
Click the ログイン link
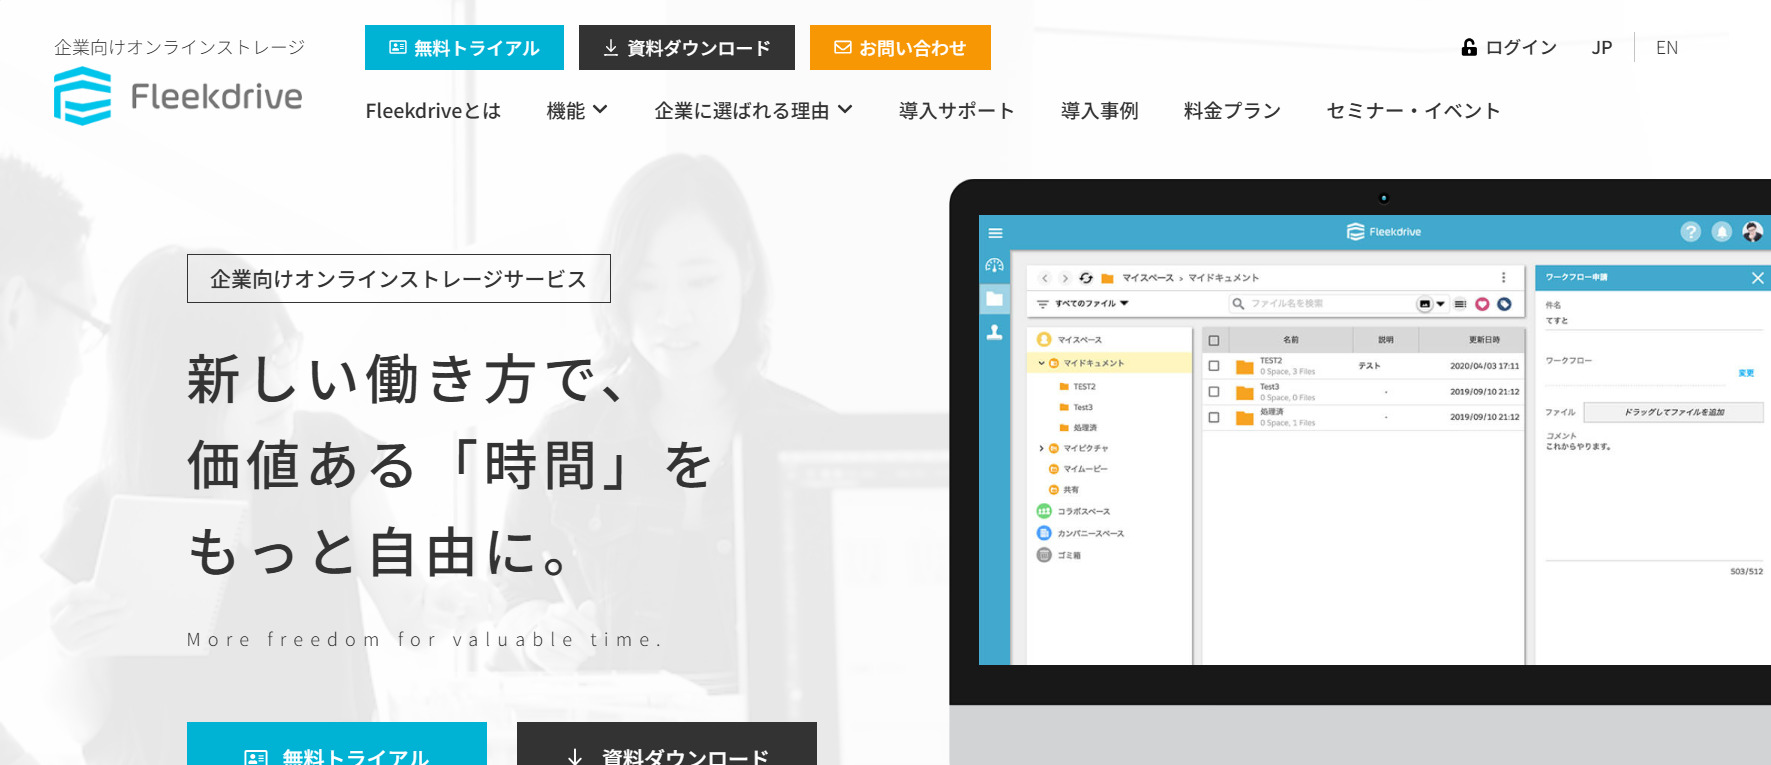coord(1509,47)
